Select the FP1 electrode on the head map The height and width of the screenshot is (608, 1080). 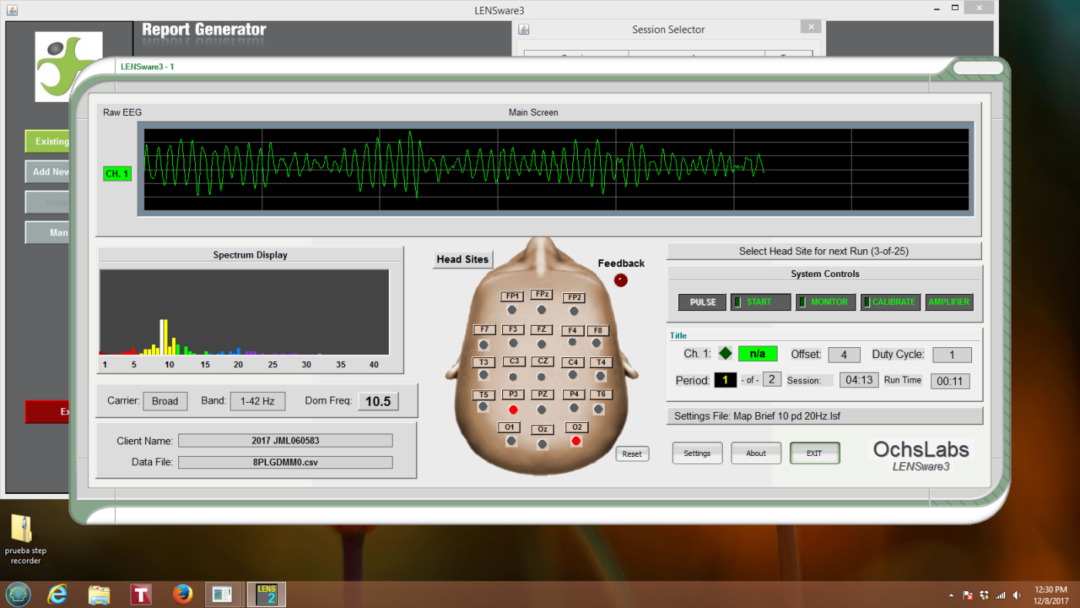point(510,296)
